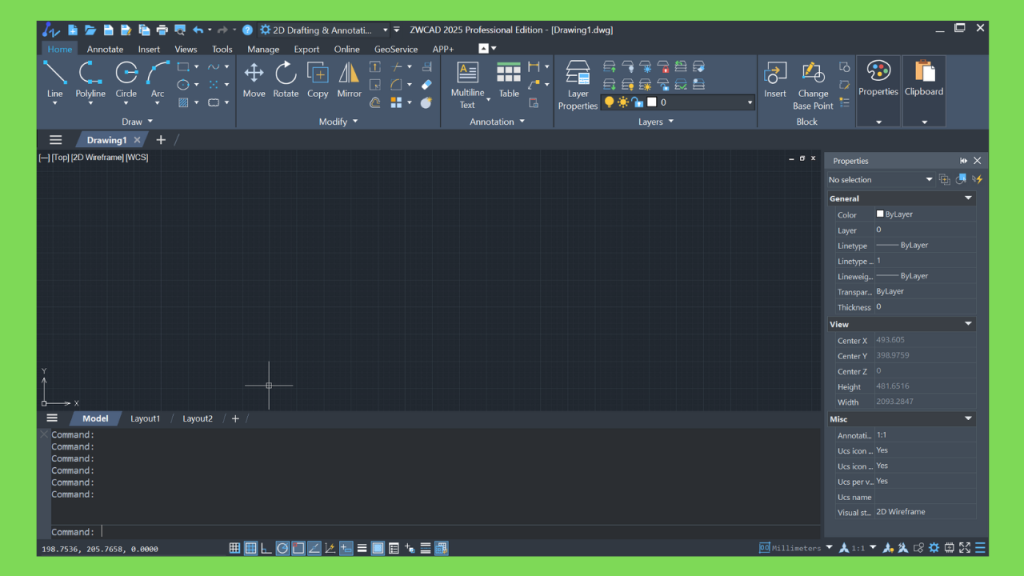
Task: Collapse the Misc properties section
Action: (968, 419)
